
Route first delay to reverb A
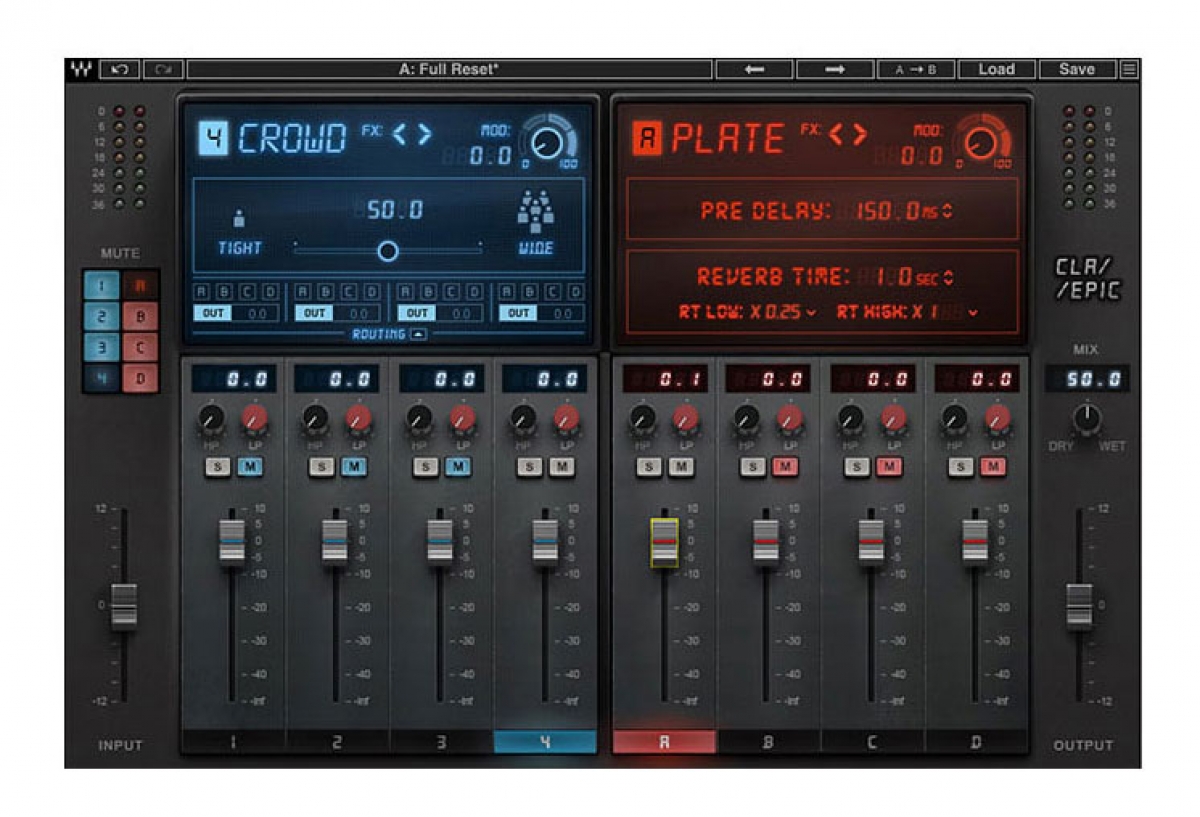(201, 292)
